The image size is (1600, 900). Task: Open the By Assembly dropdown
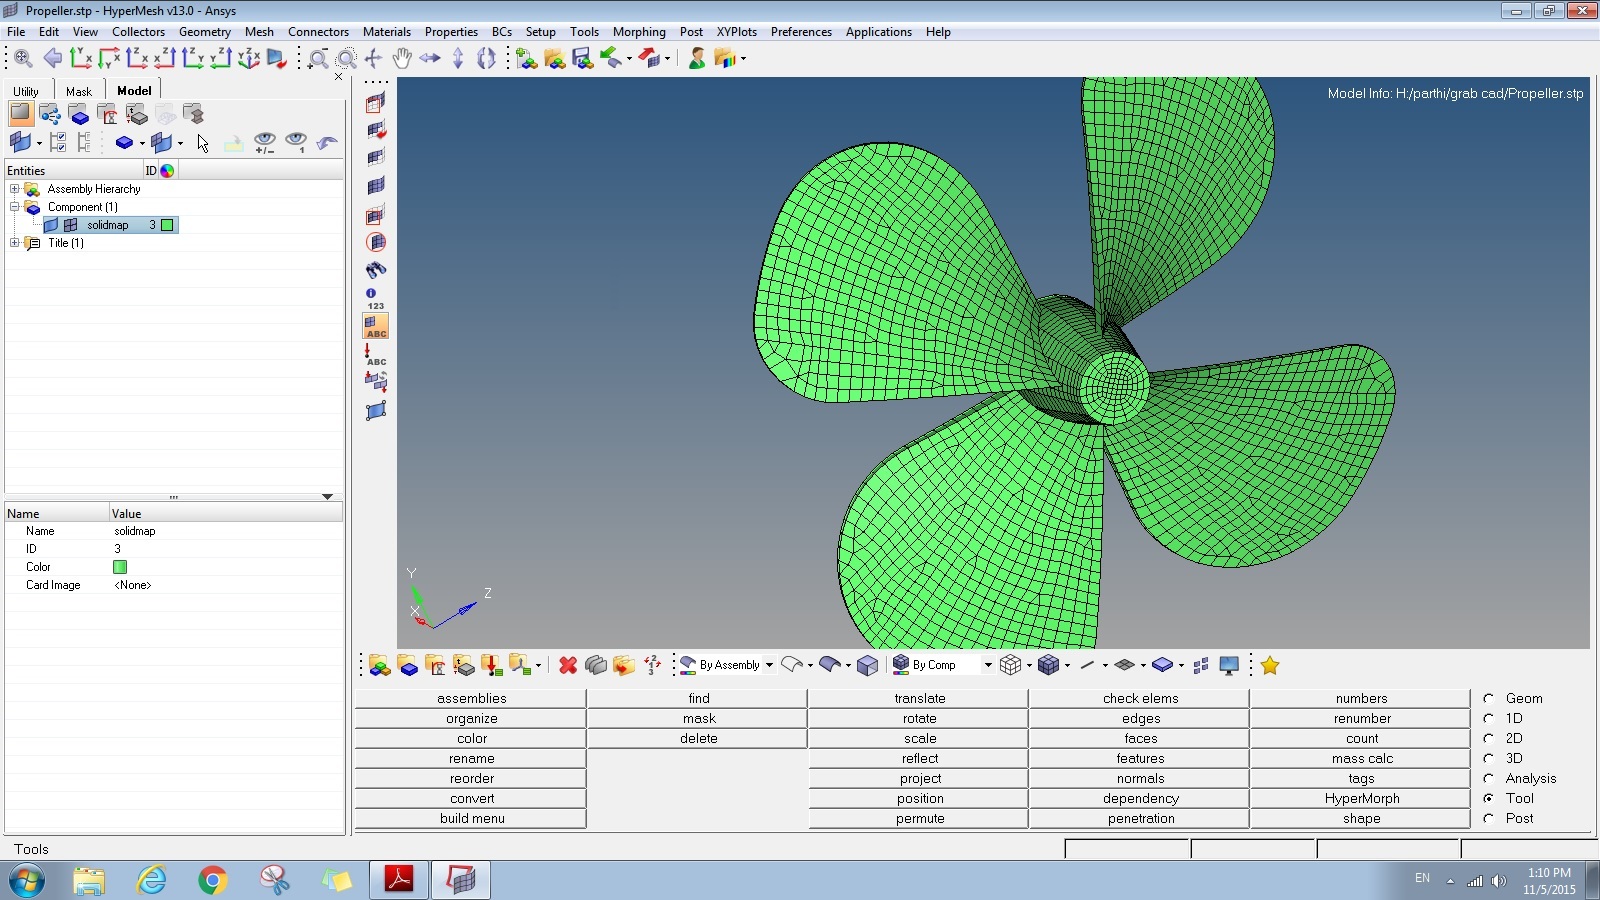pos(769,665)
